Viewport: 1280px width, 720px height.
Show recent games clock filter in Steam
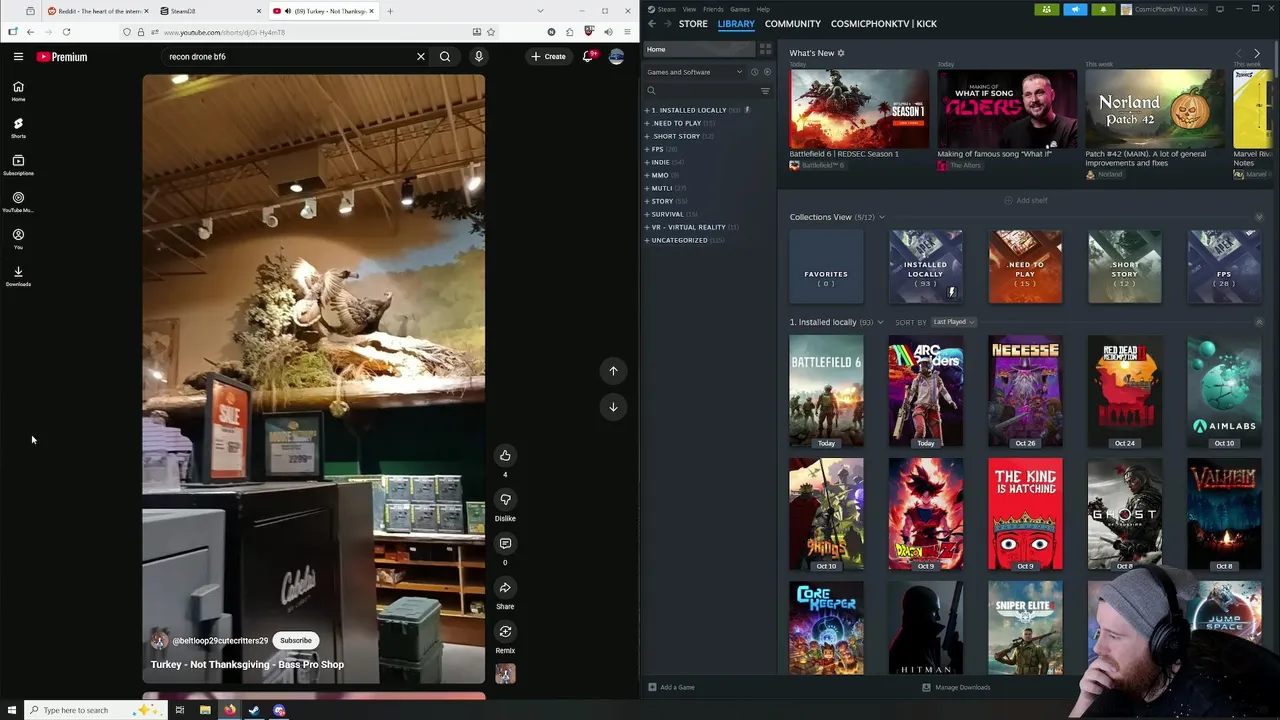coord(754,72)
